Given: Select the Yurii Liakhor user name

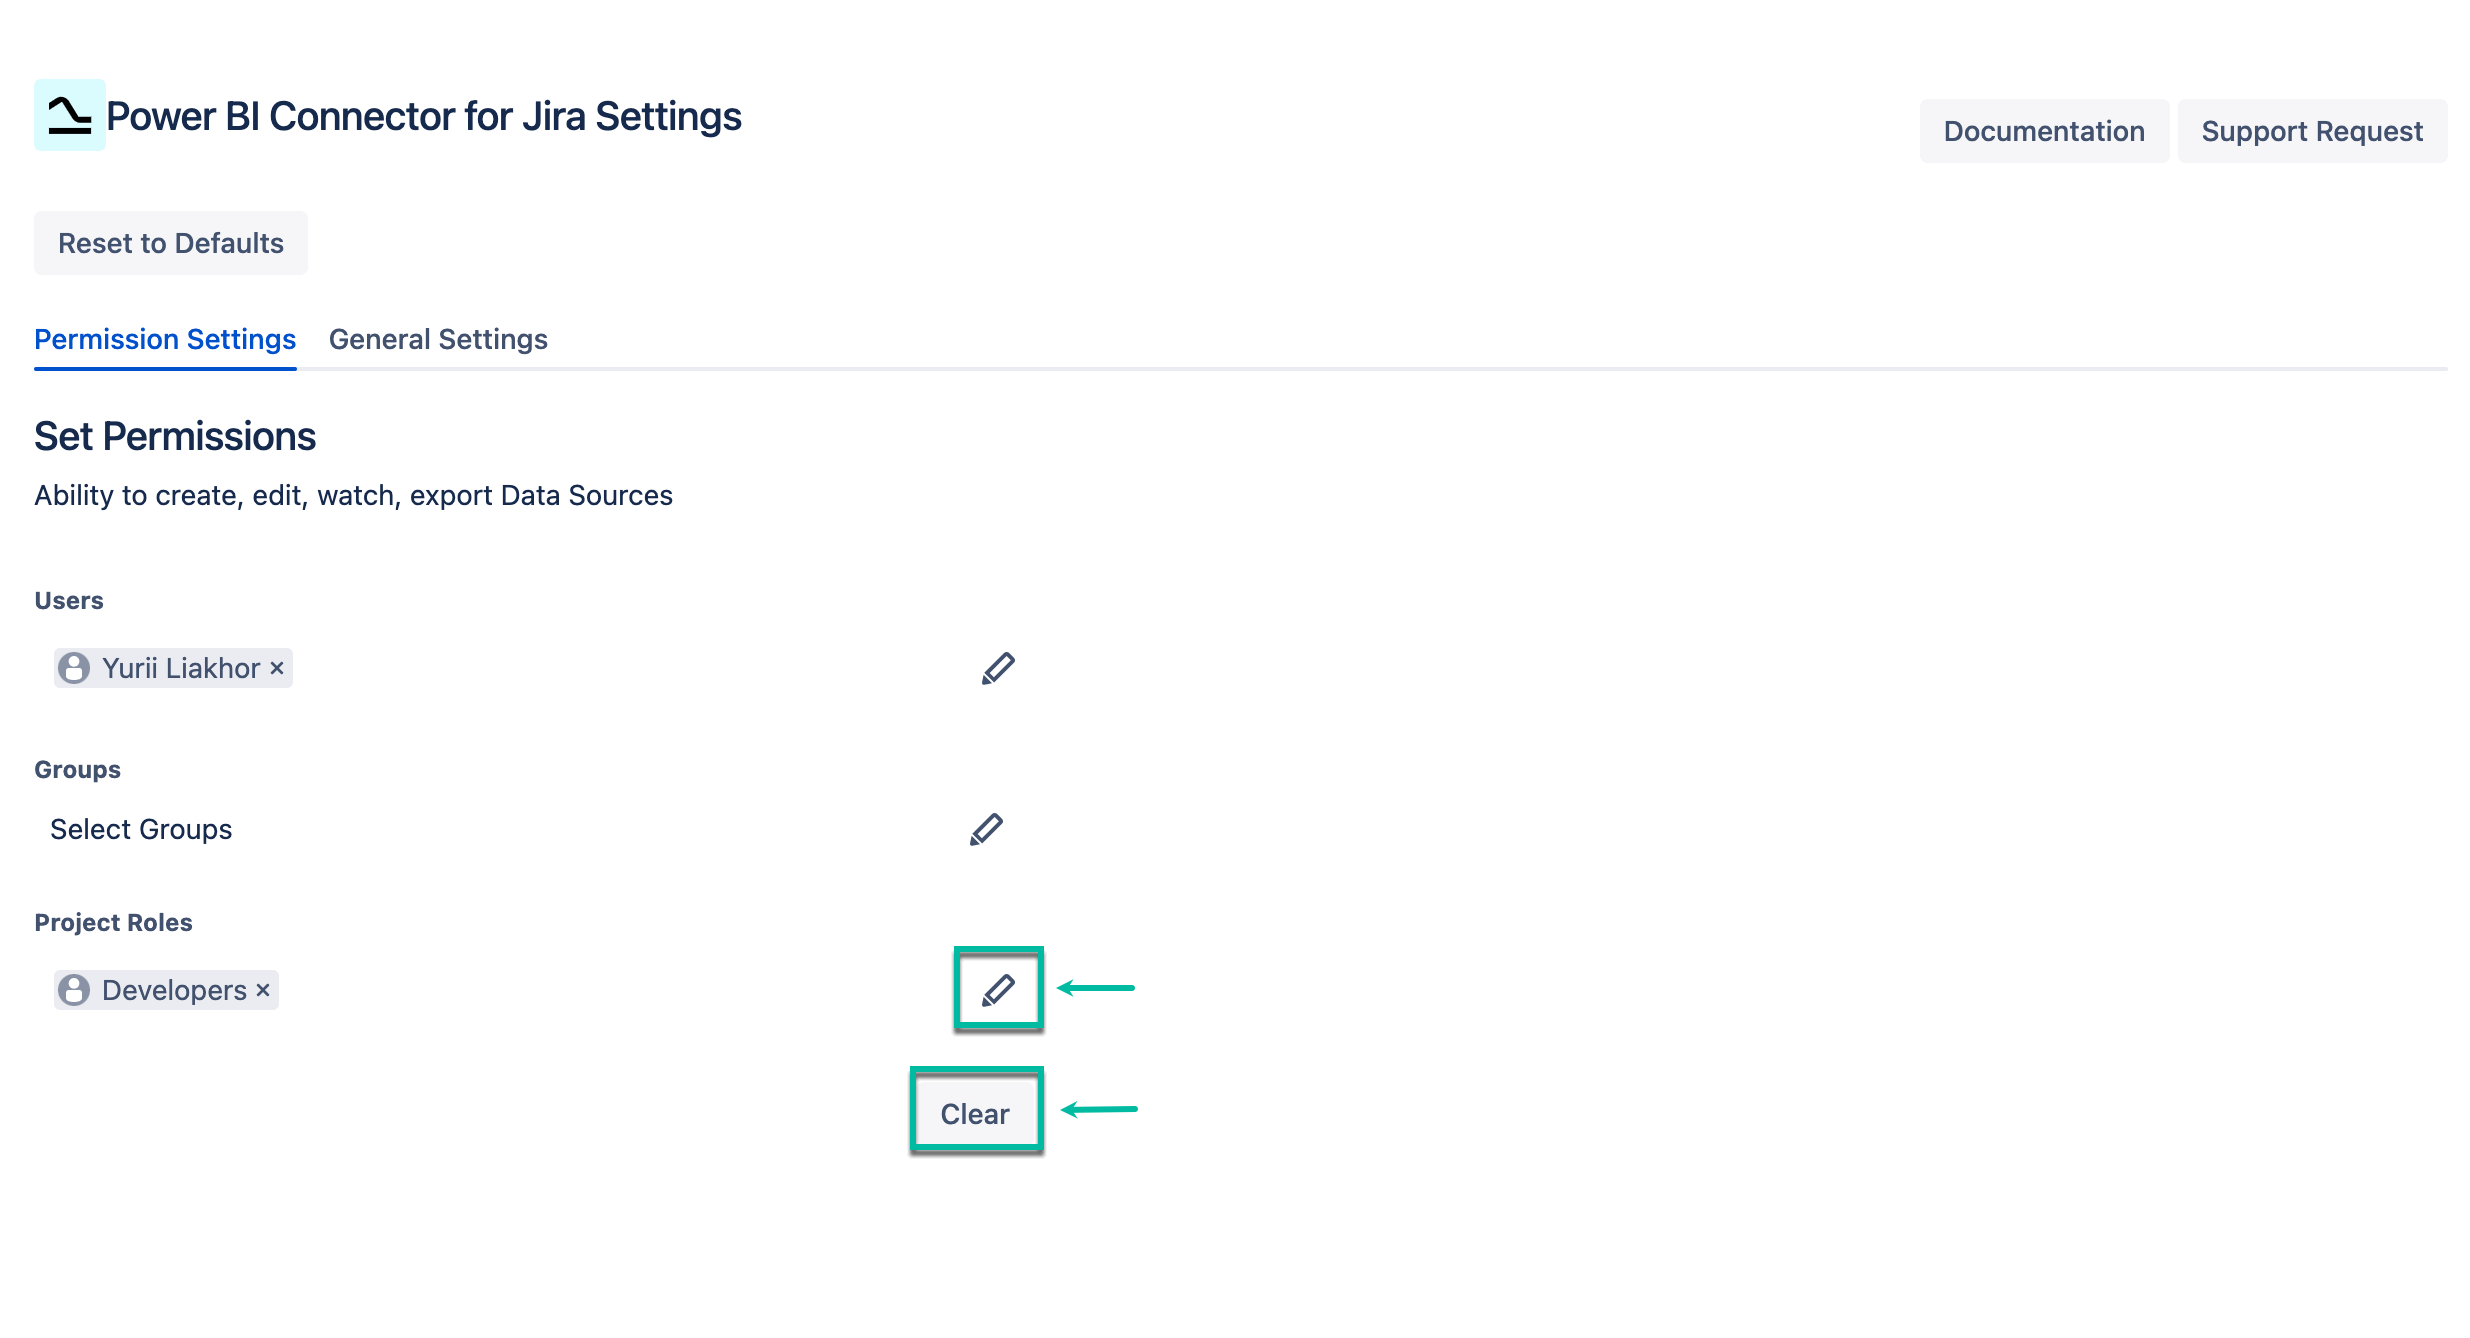Looking at the screenshot, I should coord(181,668).
